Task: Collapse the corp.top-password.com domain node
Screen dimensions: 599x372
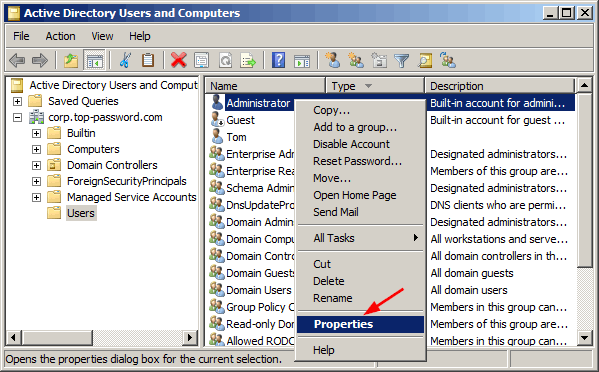Action: [17, 117]
